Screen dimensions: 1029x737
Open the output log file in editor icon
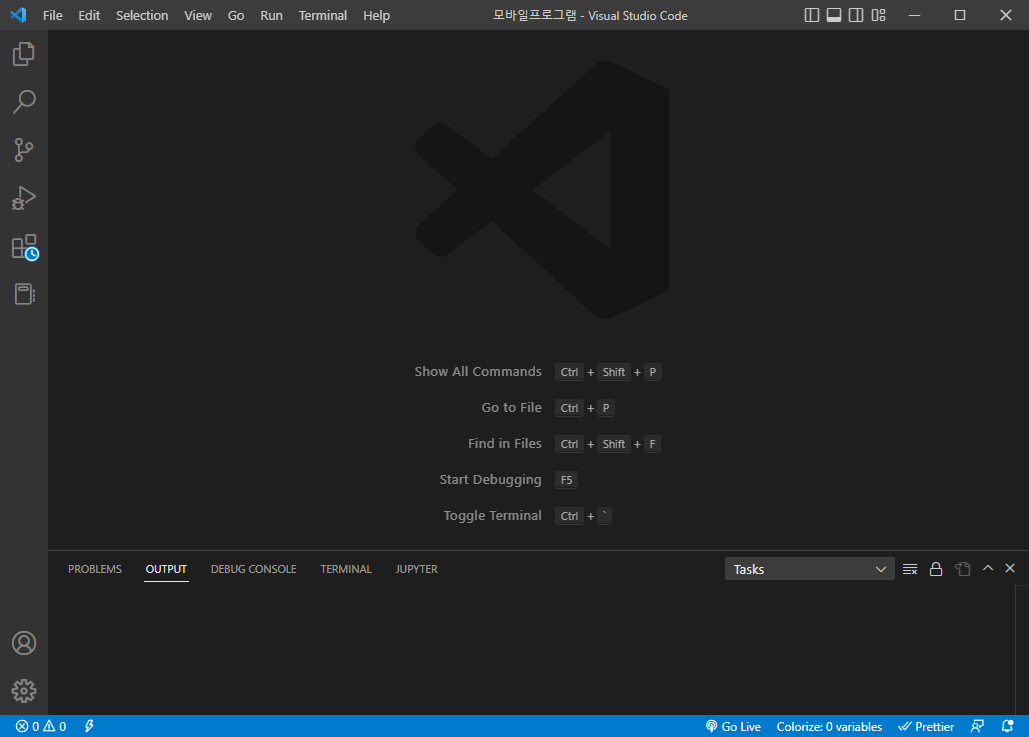point(962,569)
